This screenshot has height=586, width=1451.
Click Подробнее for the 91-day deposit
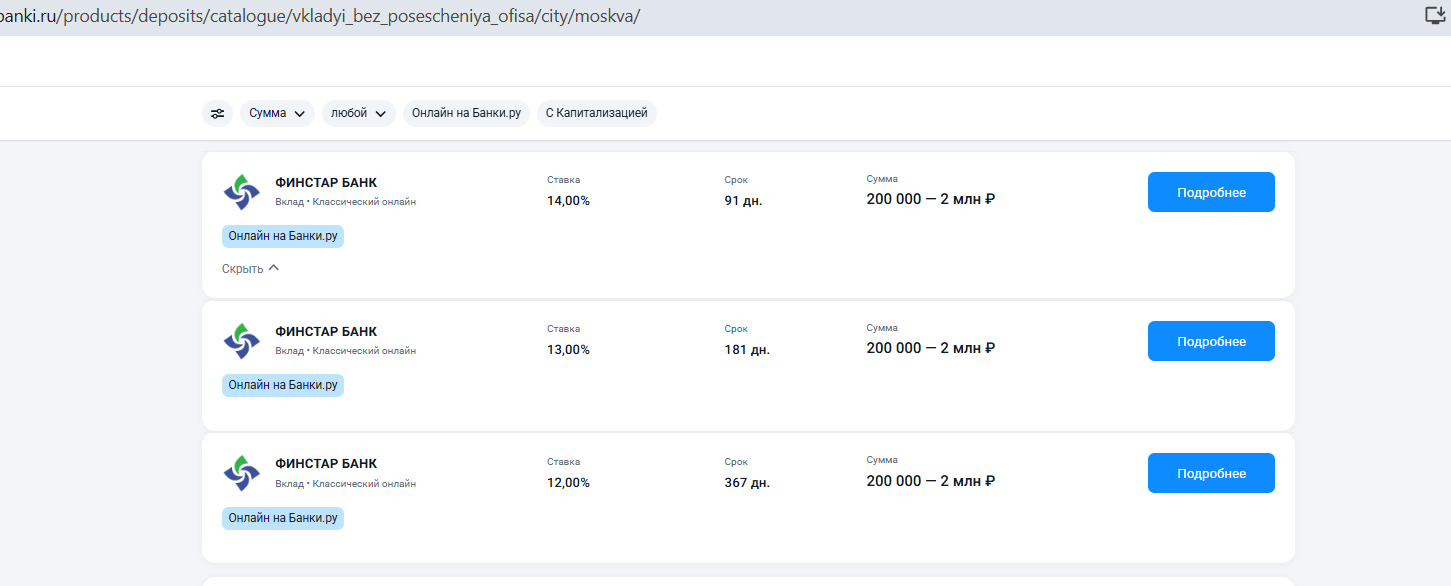[1210, 192]
